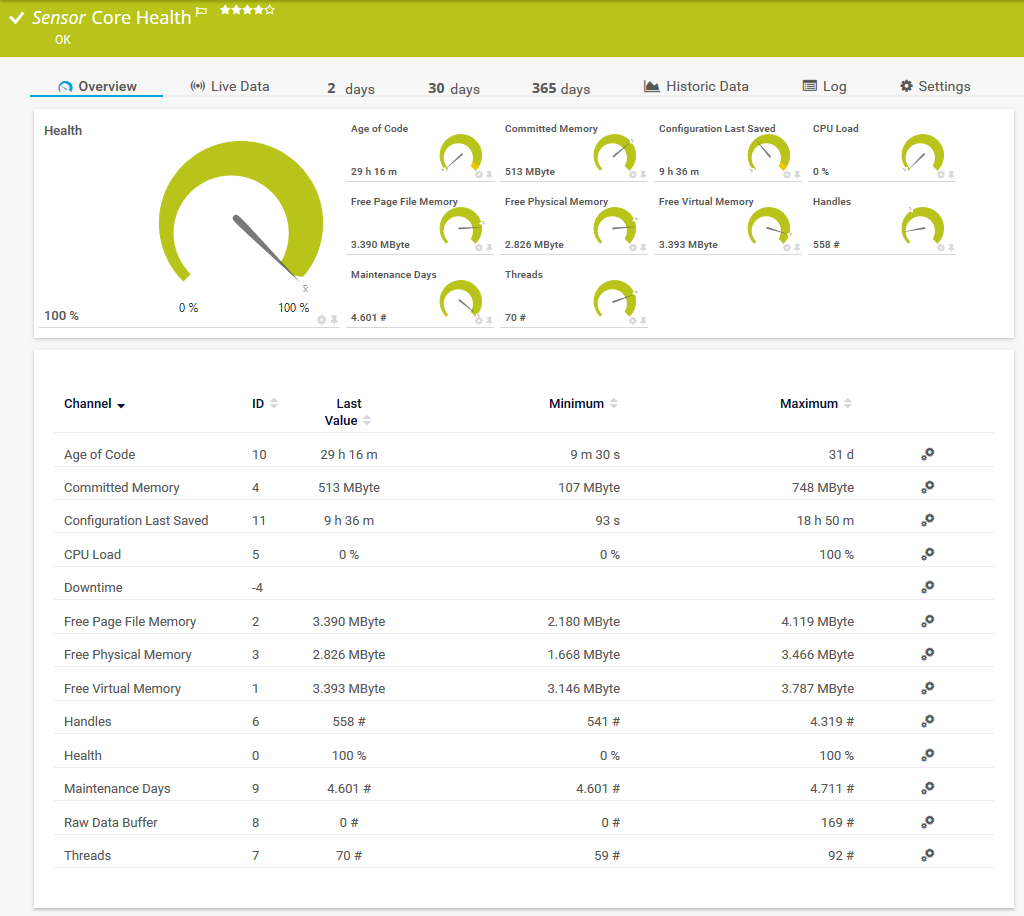Set priority with the fifth star
This screenshot has width=1024, height=916.
(270, 10)
